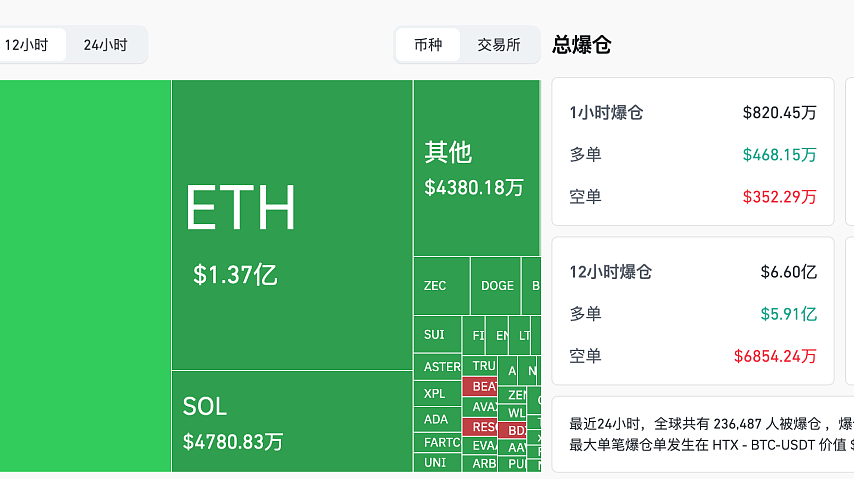The image size is (854, 480).
Task: Select the red BEA treemap cell
Action: pos(480,386)
